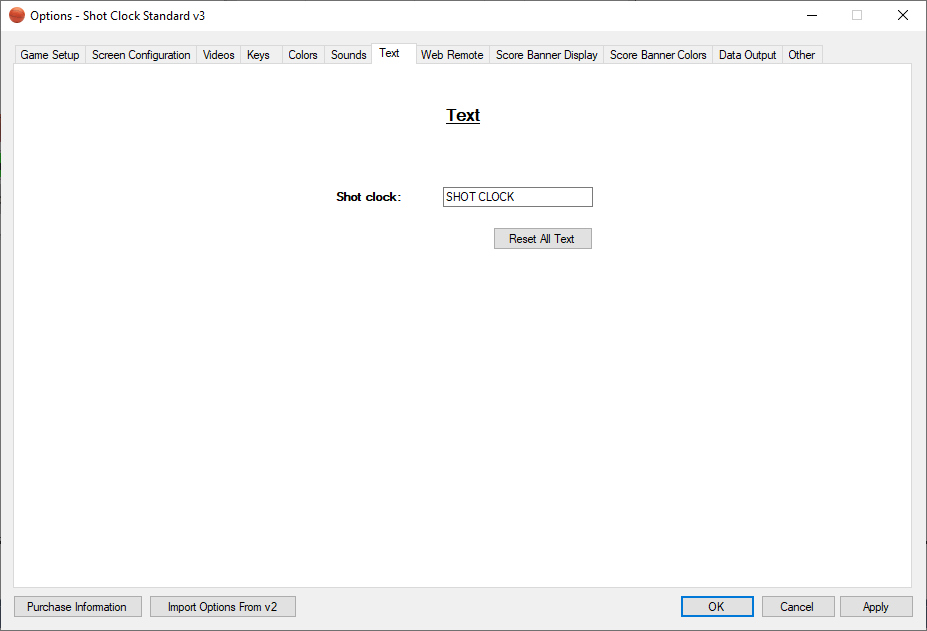
Task: Open Purchase Information
Action: (77, 607)
